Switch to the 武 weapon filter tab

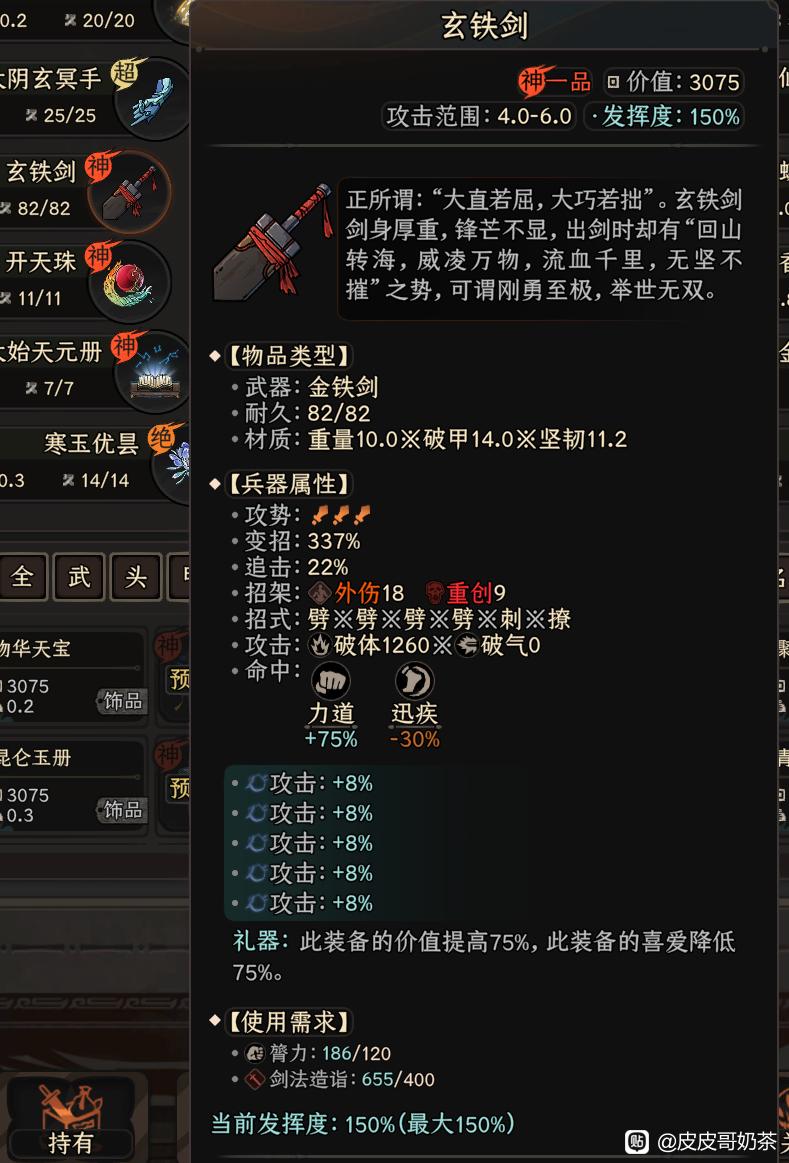79,576
